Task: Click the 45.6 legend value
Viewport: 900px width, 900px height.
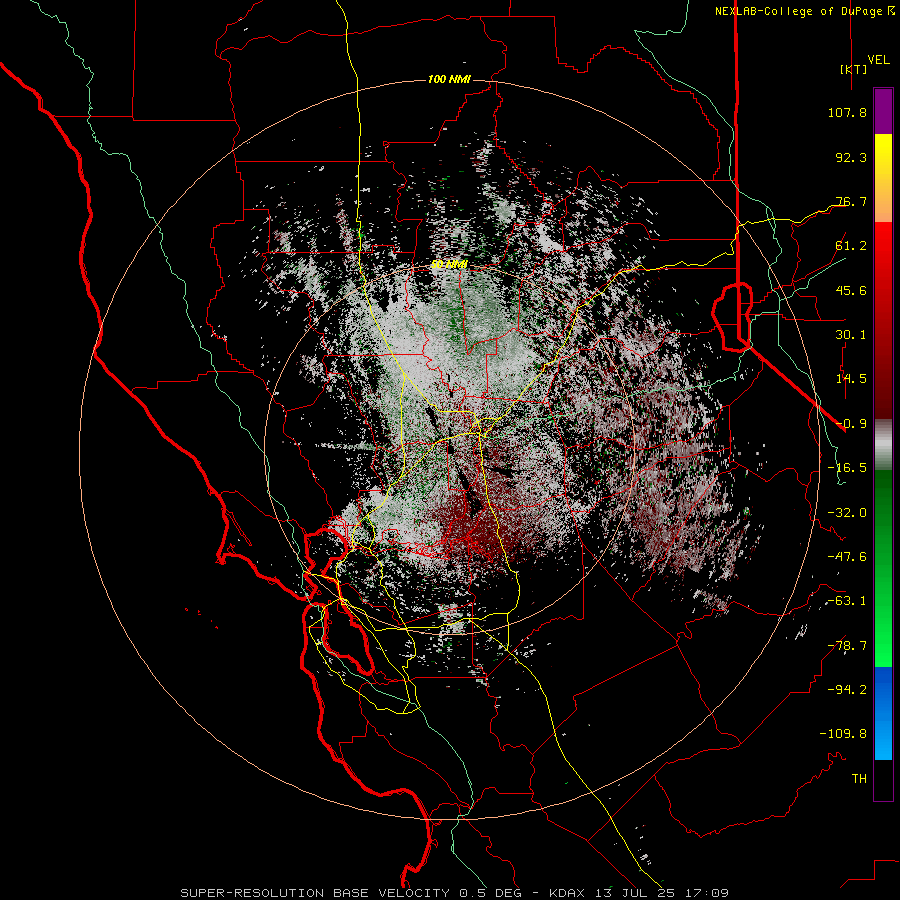Action: [x=851, y=290]
